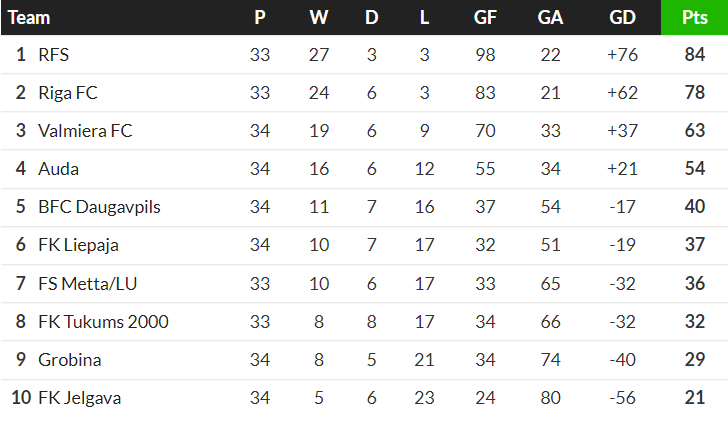This screenshot has width=728, height=425.
Task: Click the Grobina team name
Action: click(69, 360)
